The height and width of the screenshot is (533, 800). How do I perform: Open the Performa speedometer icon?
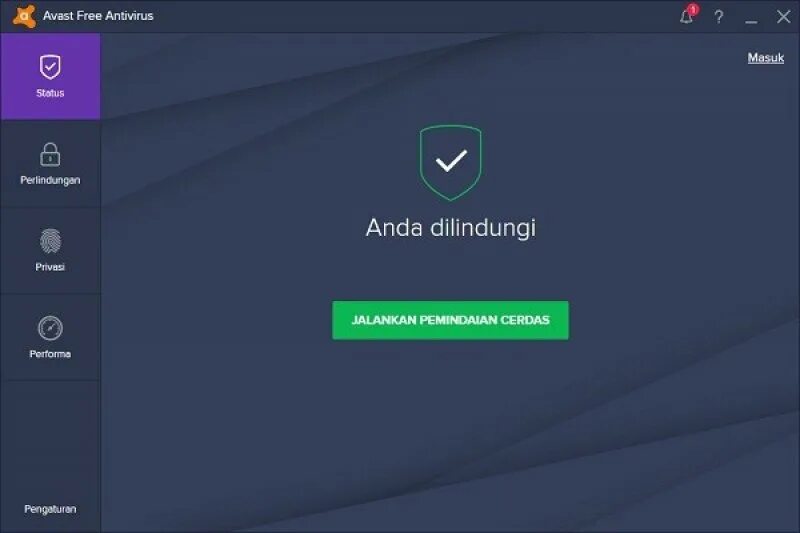point(50,328)
